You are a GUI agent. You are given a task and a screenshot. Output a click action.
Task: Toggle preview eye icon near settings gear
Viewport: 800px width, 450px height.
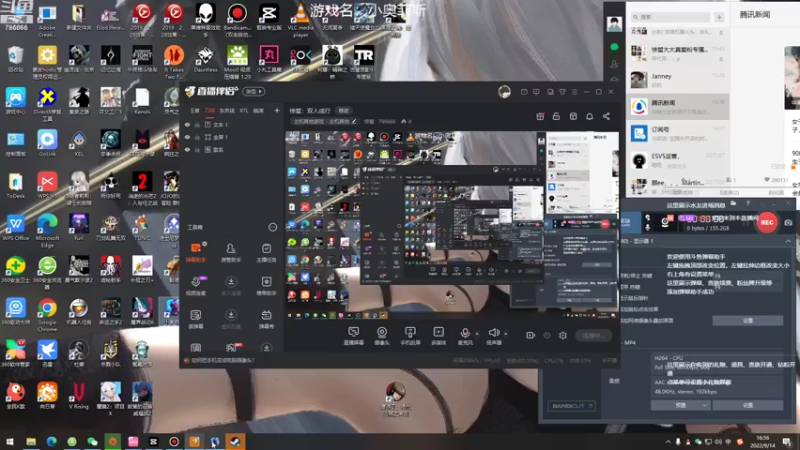(547, 335)
